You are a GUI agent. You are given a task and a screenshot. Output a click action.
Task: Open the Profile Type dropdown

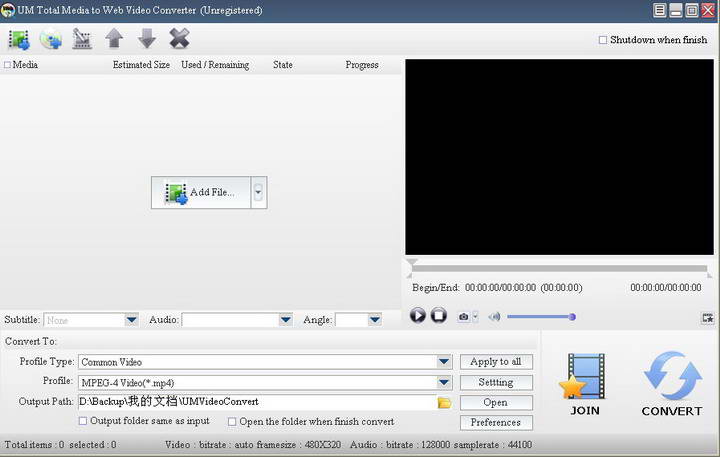[x=444, y=362]
